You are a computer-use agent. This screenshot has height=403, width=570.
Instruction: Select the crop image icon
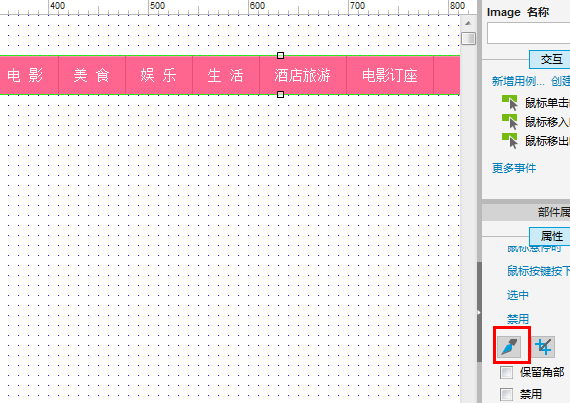click(x=543, y=346)
